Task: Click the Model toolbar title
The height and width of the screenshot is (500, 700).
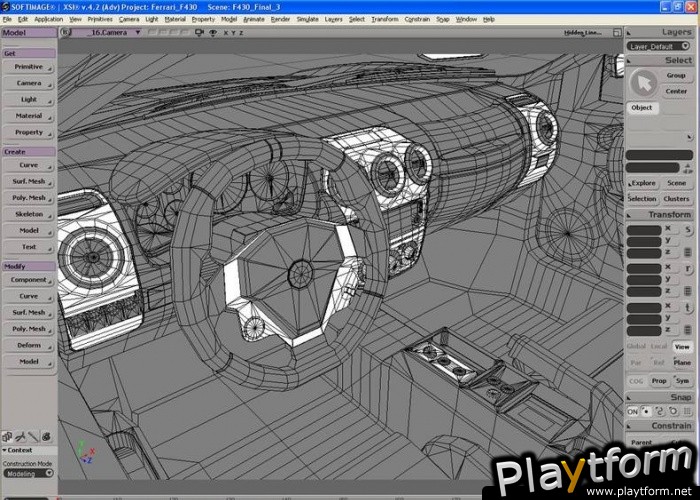Action: [x=29, y=33]
